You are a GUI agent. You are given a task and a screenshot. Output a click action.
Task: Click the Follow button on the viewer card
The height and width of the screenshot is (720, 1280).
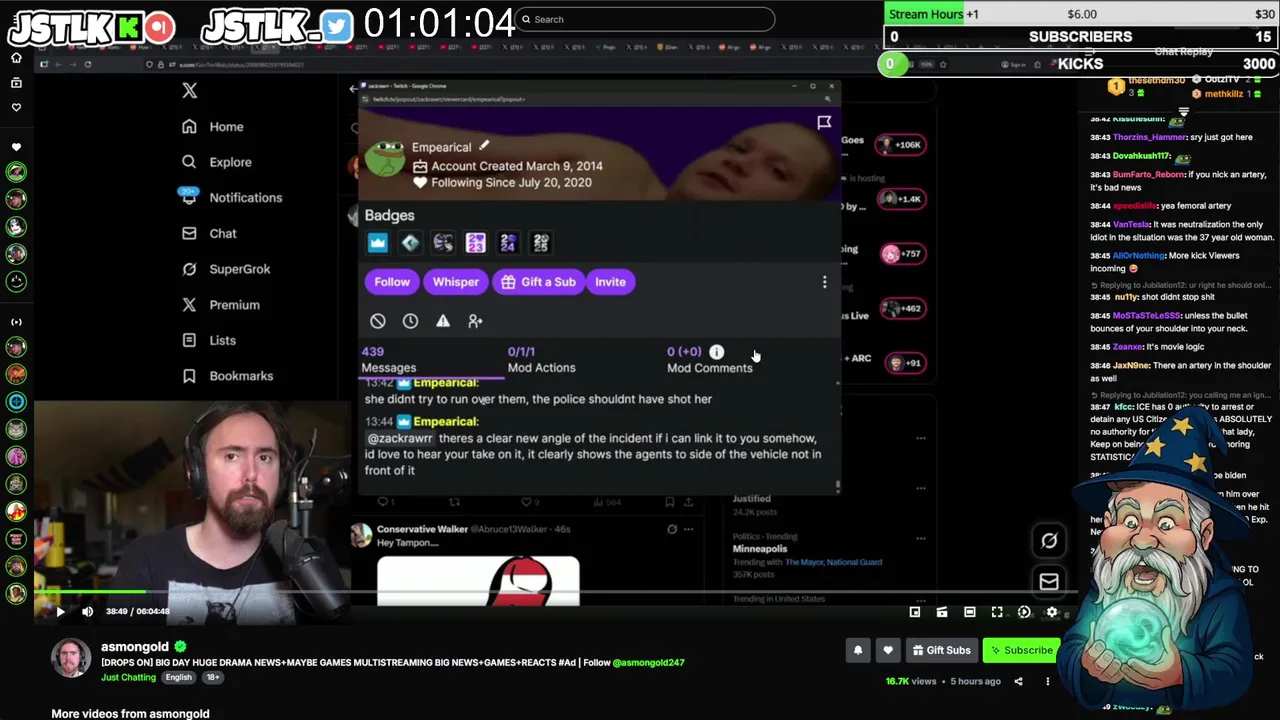(x=392, y=282)
